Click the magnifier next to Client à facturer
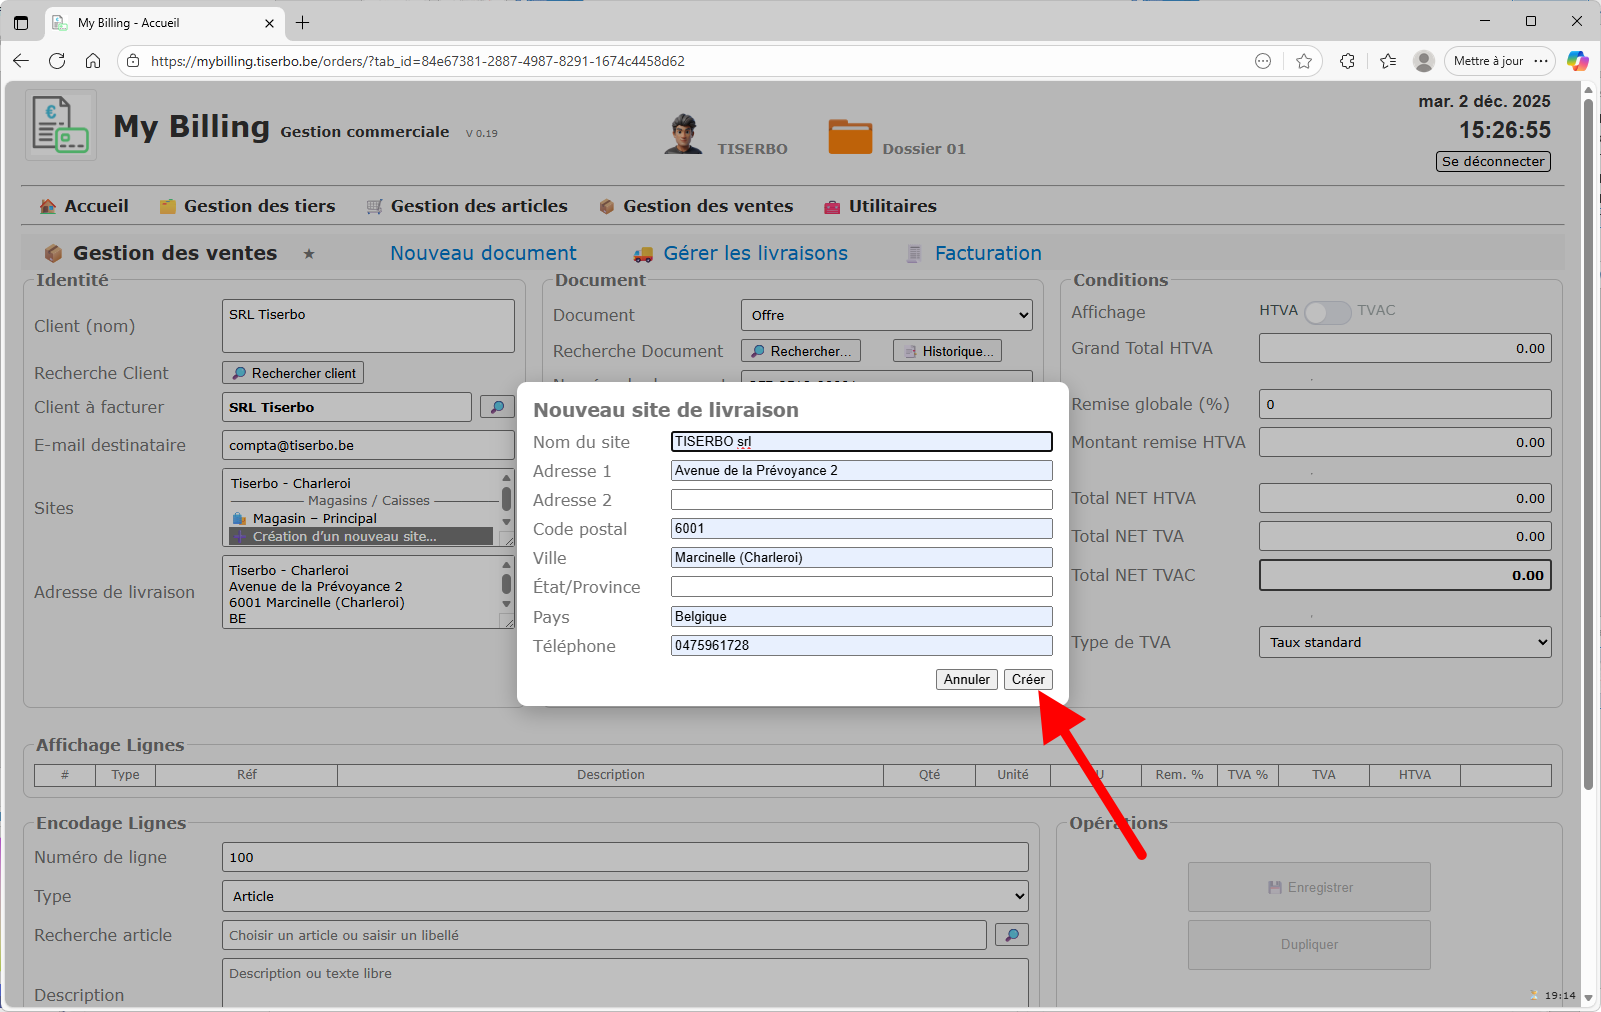Image resolution: width=1601 pixels, height=1012 pixels. coord(497,407)
